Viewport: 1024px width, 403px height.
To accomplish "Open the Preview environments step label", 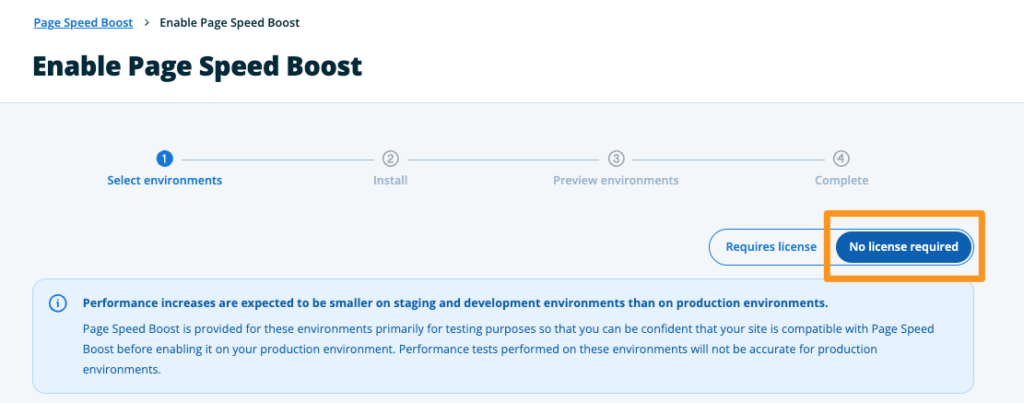I will 616,181.
